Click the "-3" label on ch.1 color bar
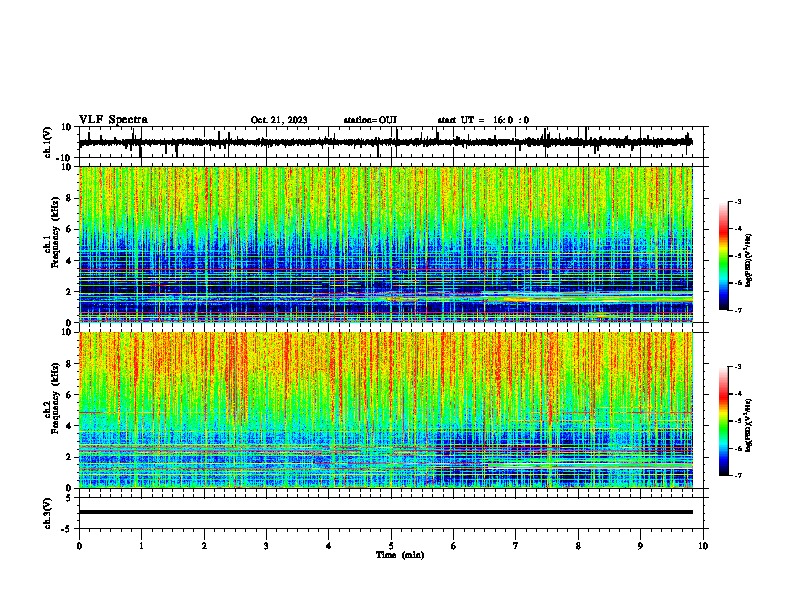792x612 pixels. (737, 201)
